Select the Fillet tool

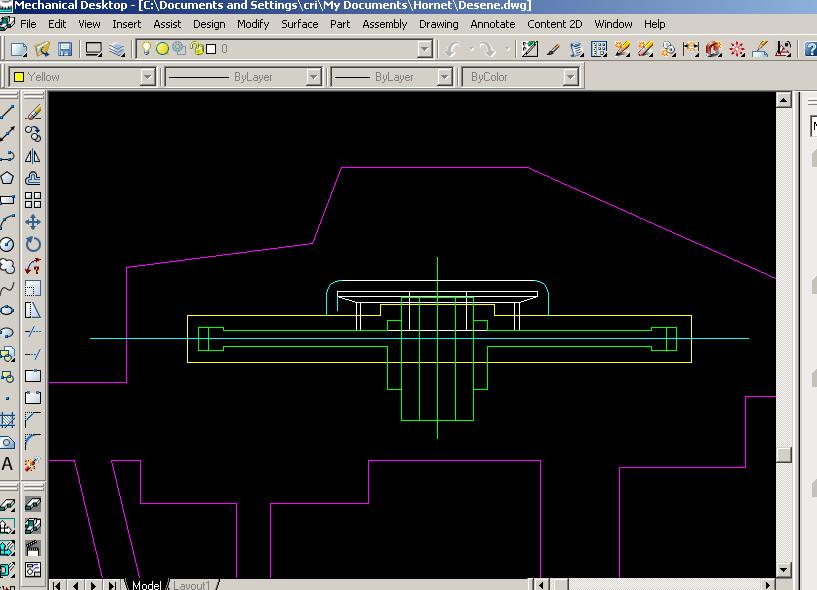pyautogui.click(x=33, y=441)
